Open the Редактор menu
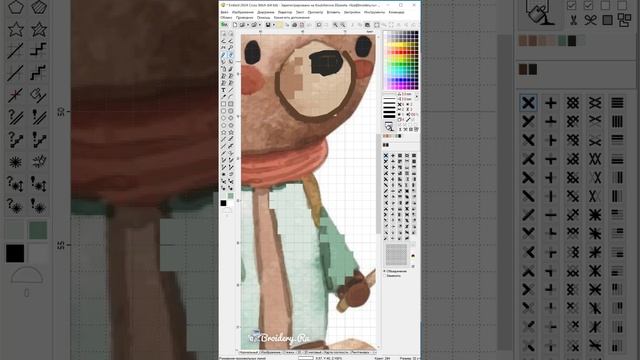Screen dimensions: 640x360 [285, 12]
